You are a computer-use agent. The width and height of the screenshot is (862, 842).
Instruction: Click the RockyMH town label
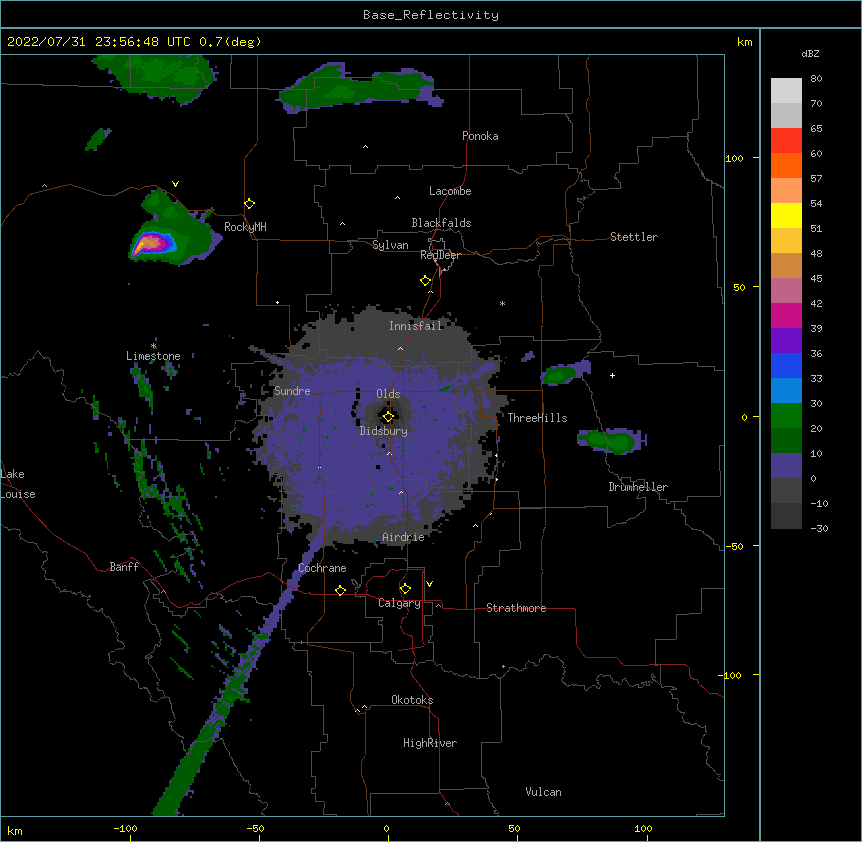(245, 227)
